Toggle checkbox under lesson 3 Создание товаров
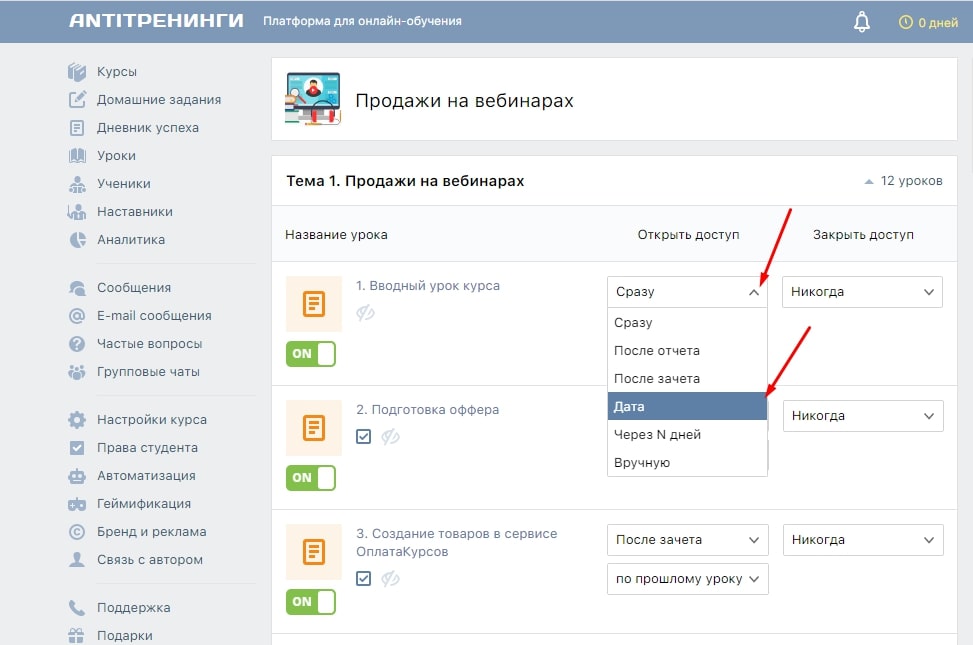The image size is (973, 645). pyautogui.click(x=364, y=579)
